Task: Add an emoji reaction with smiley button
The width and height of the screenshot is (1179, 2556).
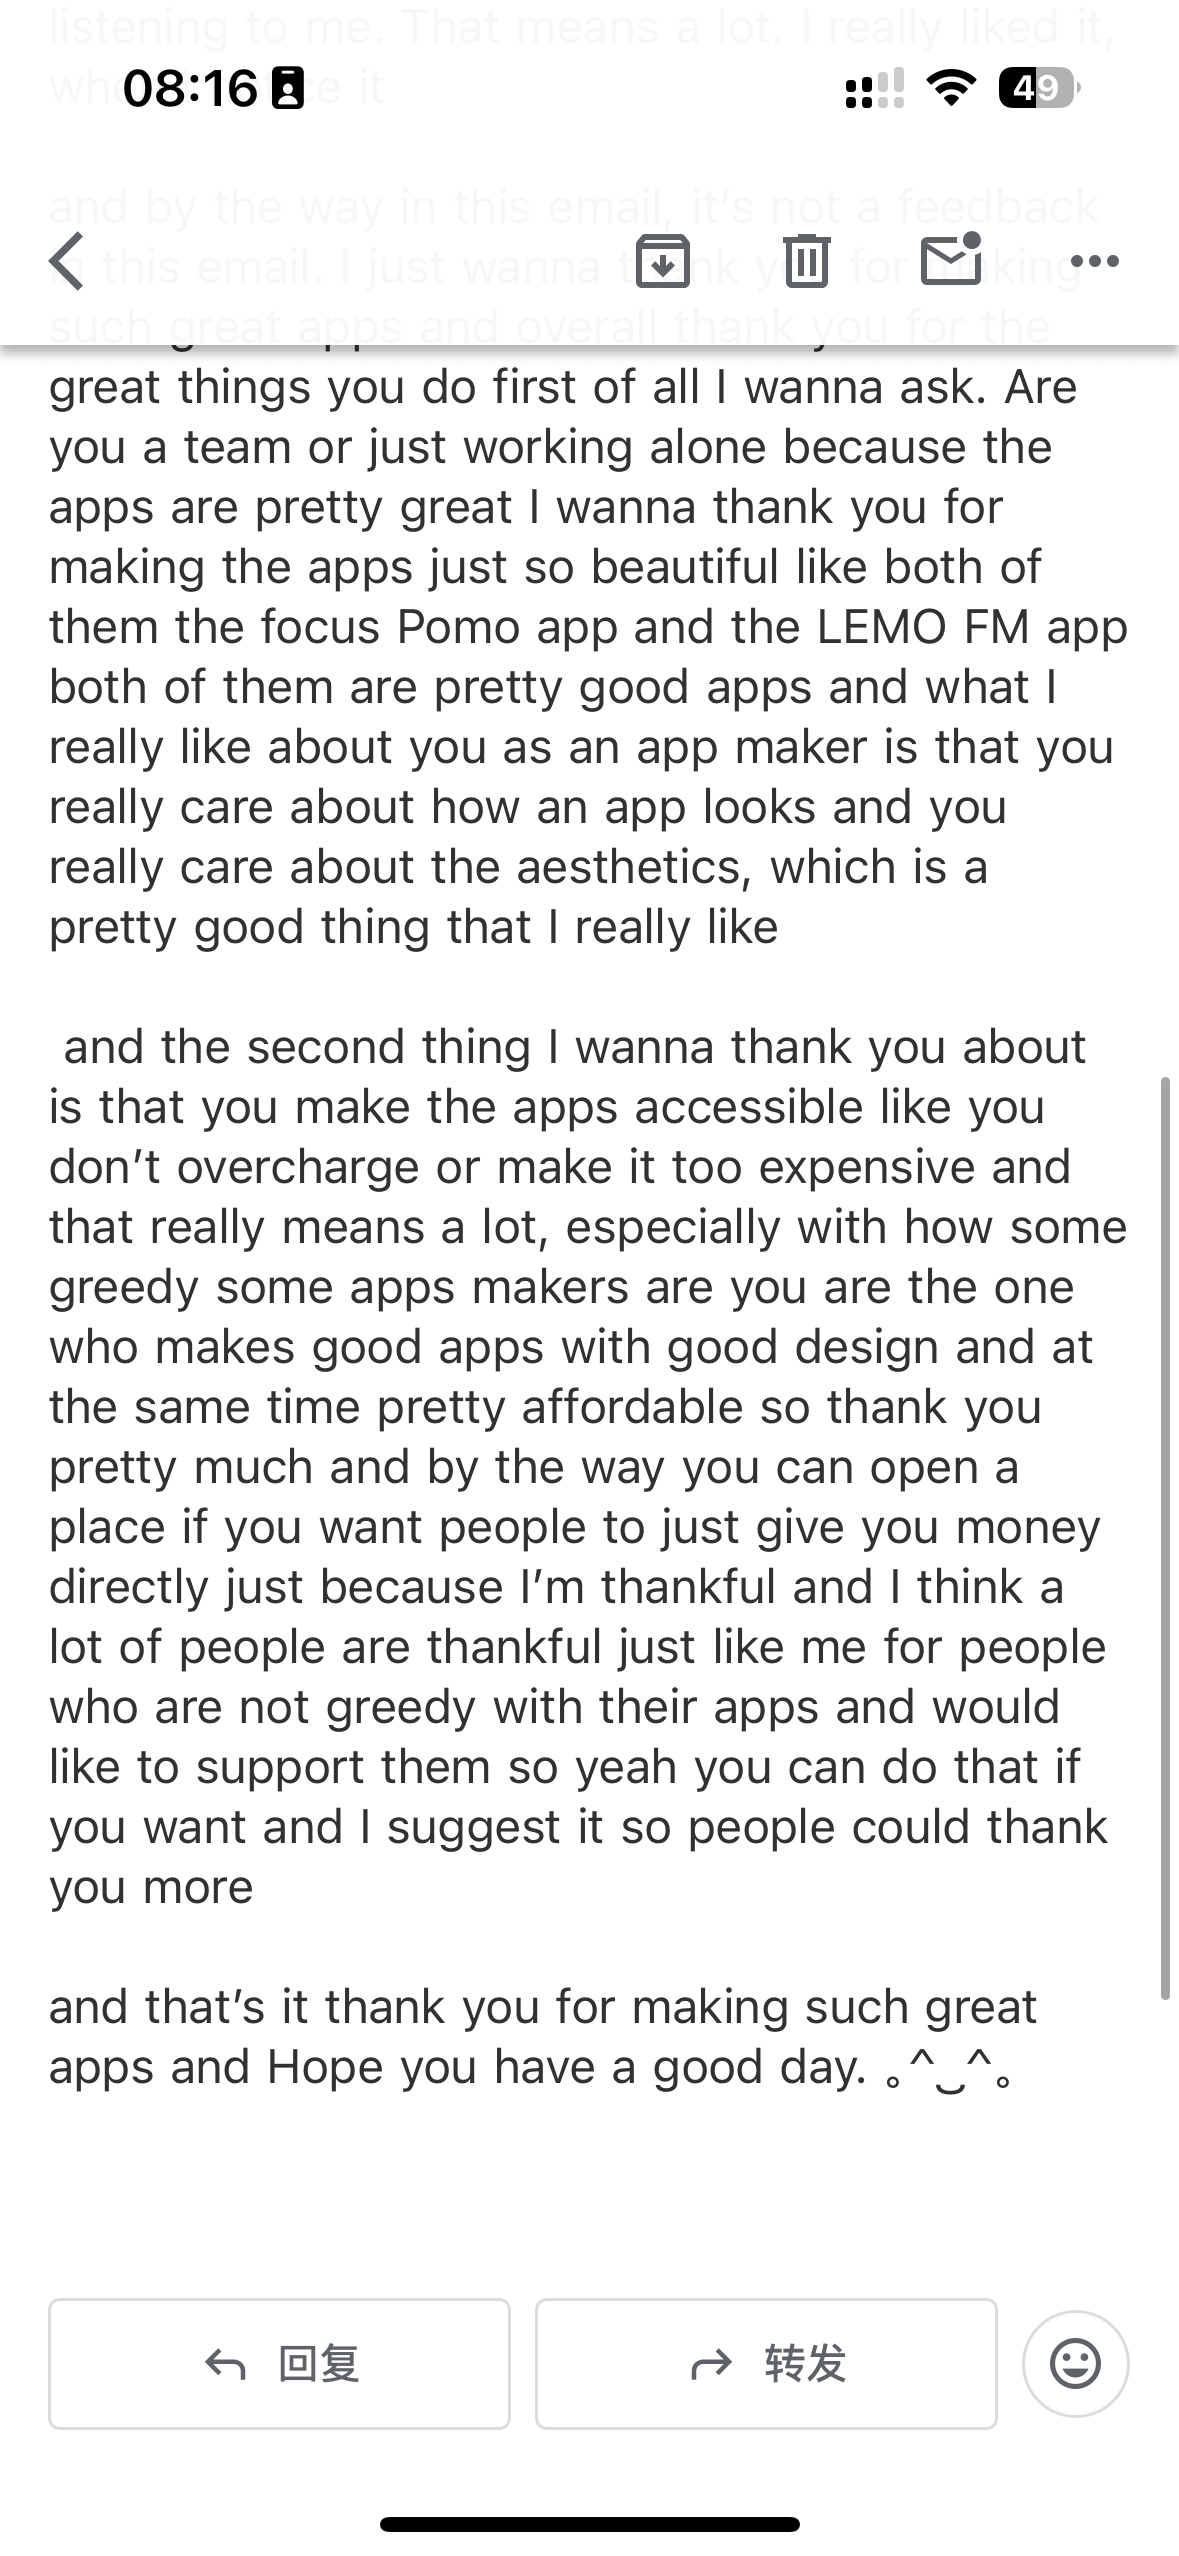Action: click(1076, 2364)
